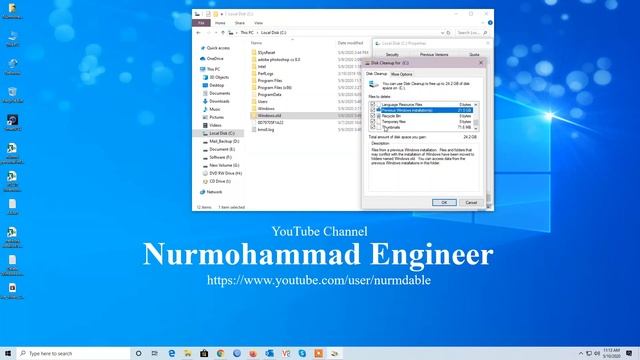The image size is (640, 360).
Task: Toggle the Language Resource Files checkbox
Action: (x=372, y=105)
